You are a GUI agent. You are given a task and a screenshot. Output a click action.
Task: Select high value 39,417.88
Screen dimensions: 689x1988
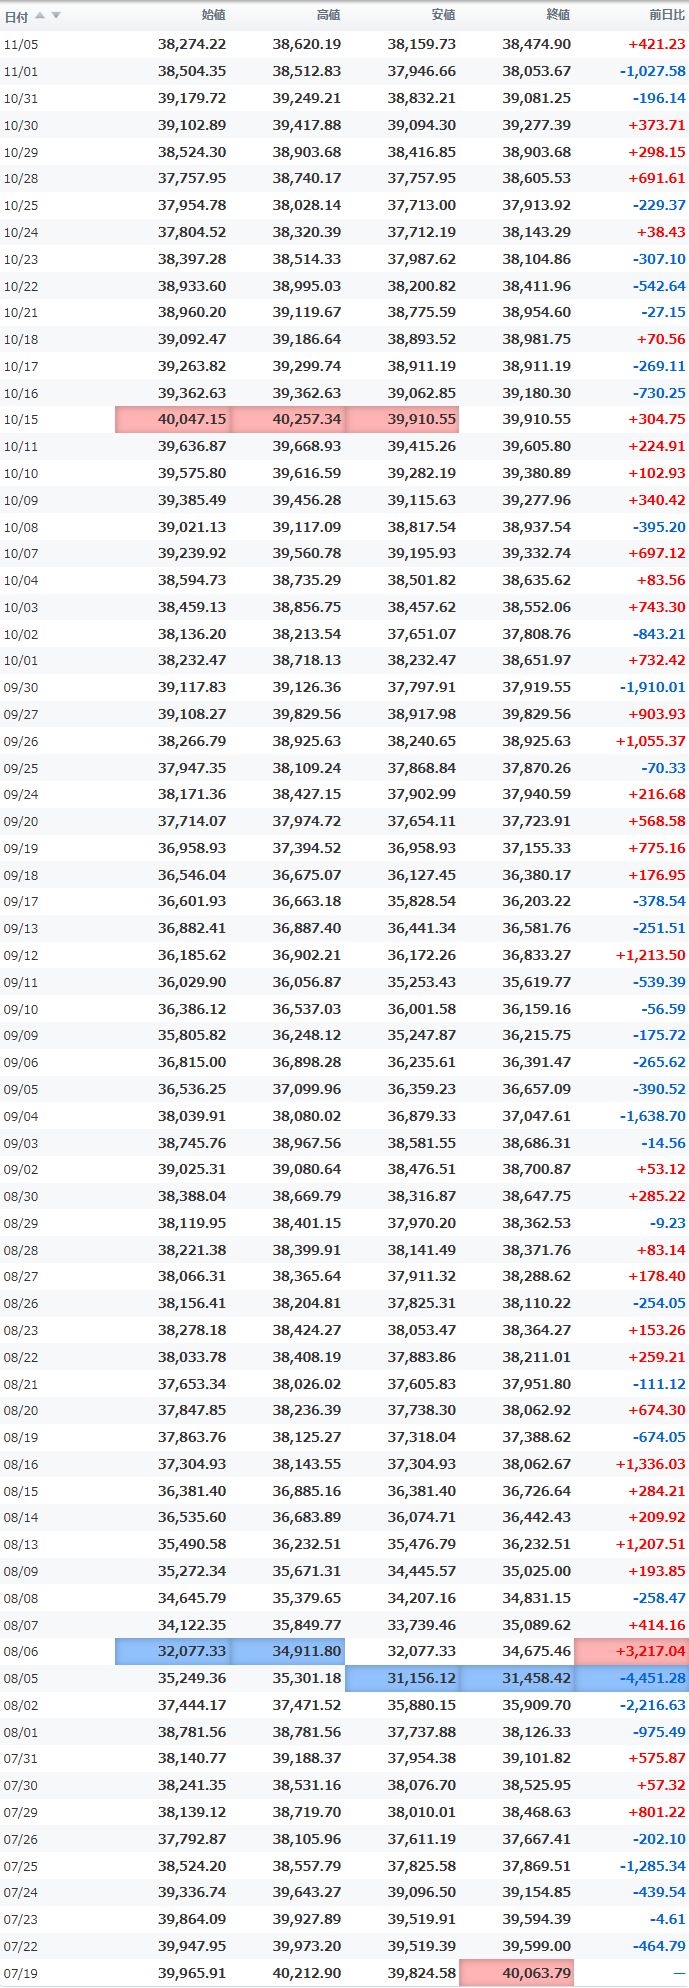(307, 125)
